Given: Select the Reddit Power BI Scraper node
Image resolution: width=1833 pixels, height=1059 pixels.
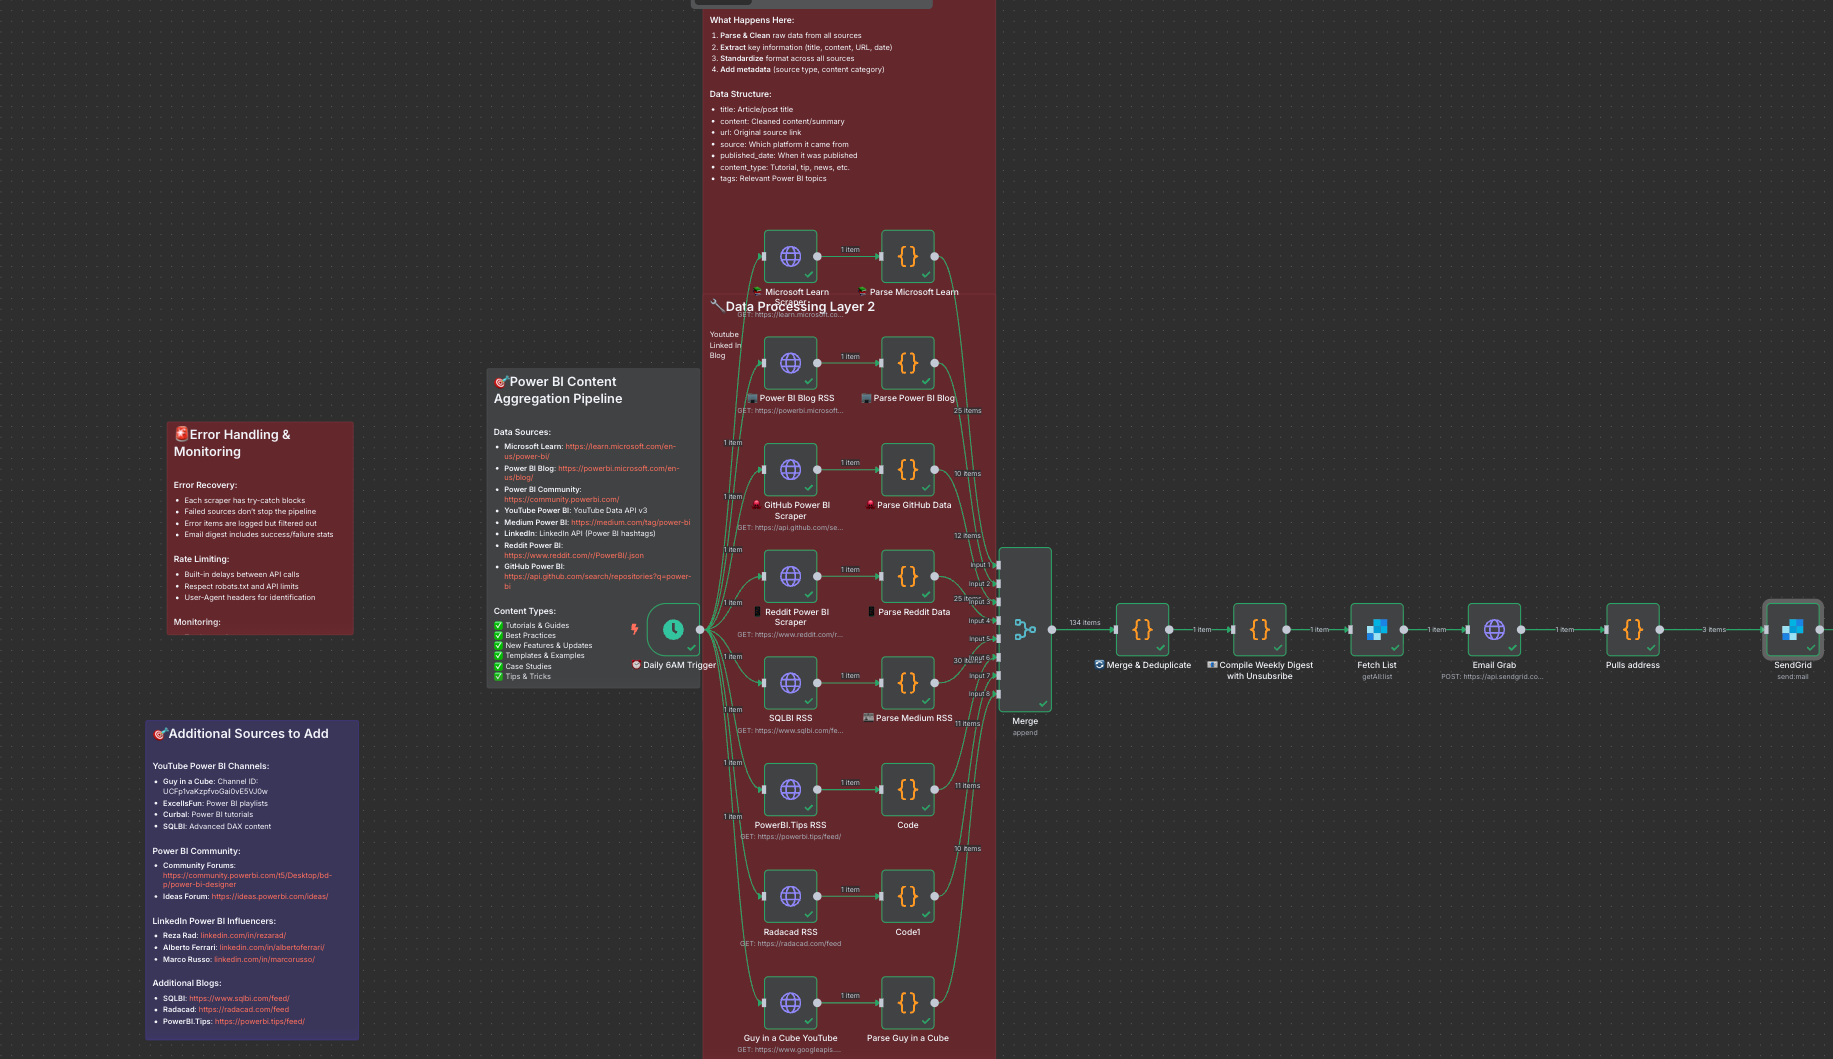Looking at the screenshot, I should tap(790, 577).
